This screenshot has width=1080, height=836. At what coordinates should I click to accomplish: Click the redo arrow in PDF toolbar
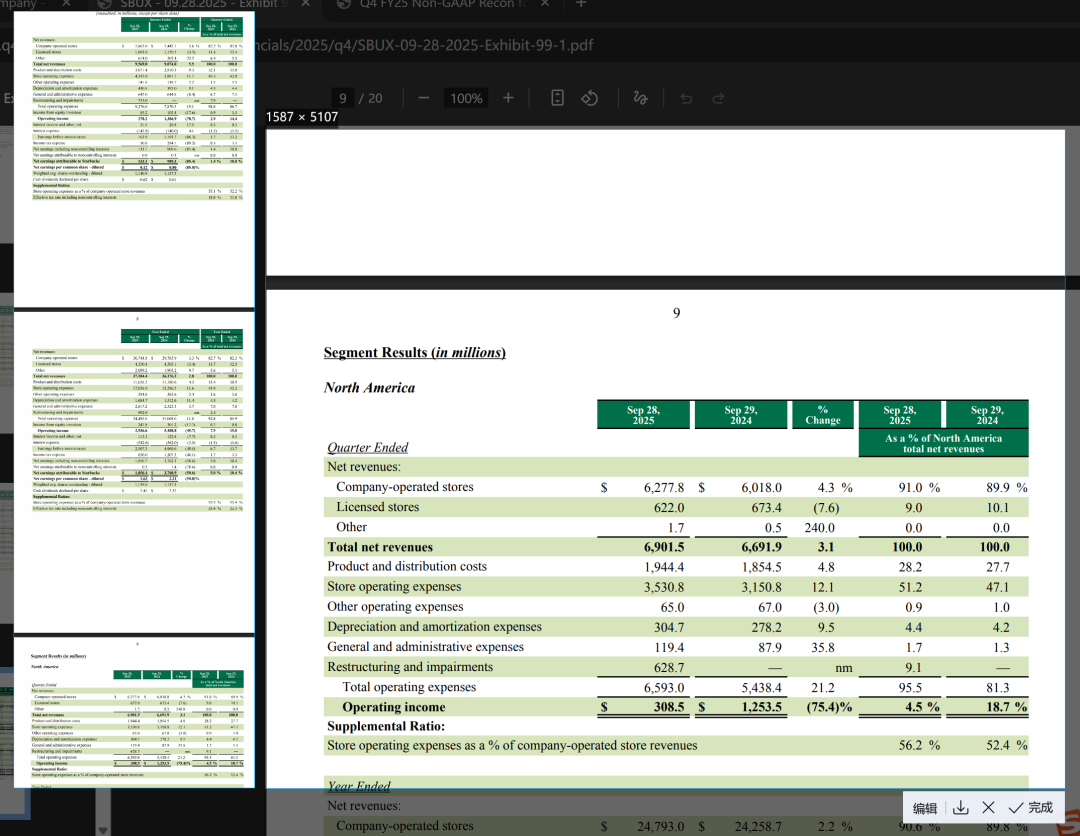(x=718, y=98)
